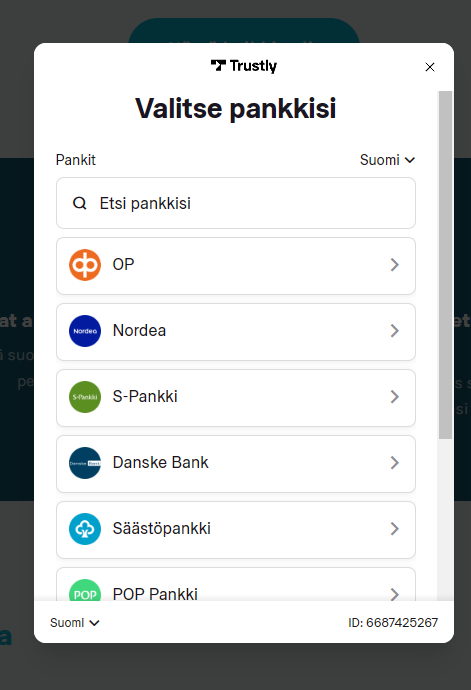The width and height of the screenshot is (471, 690).
Task: Choose Säästöpankki as your bank
Action: [x=236, y=530]
